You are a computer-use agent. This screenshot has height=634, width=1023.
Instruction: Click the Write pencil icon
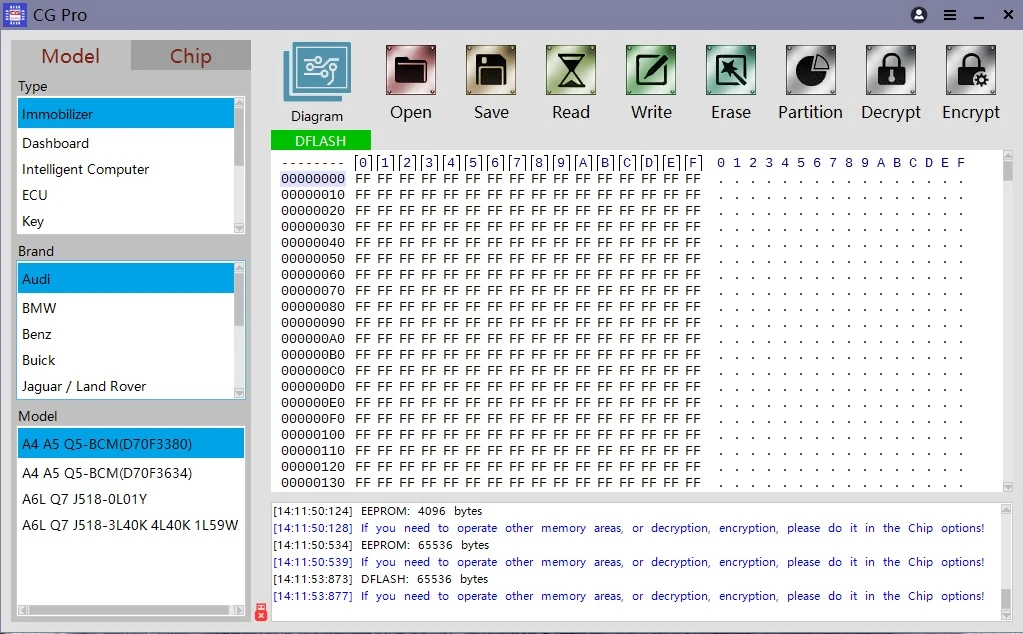[x=651, y=70]
